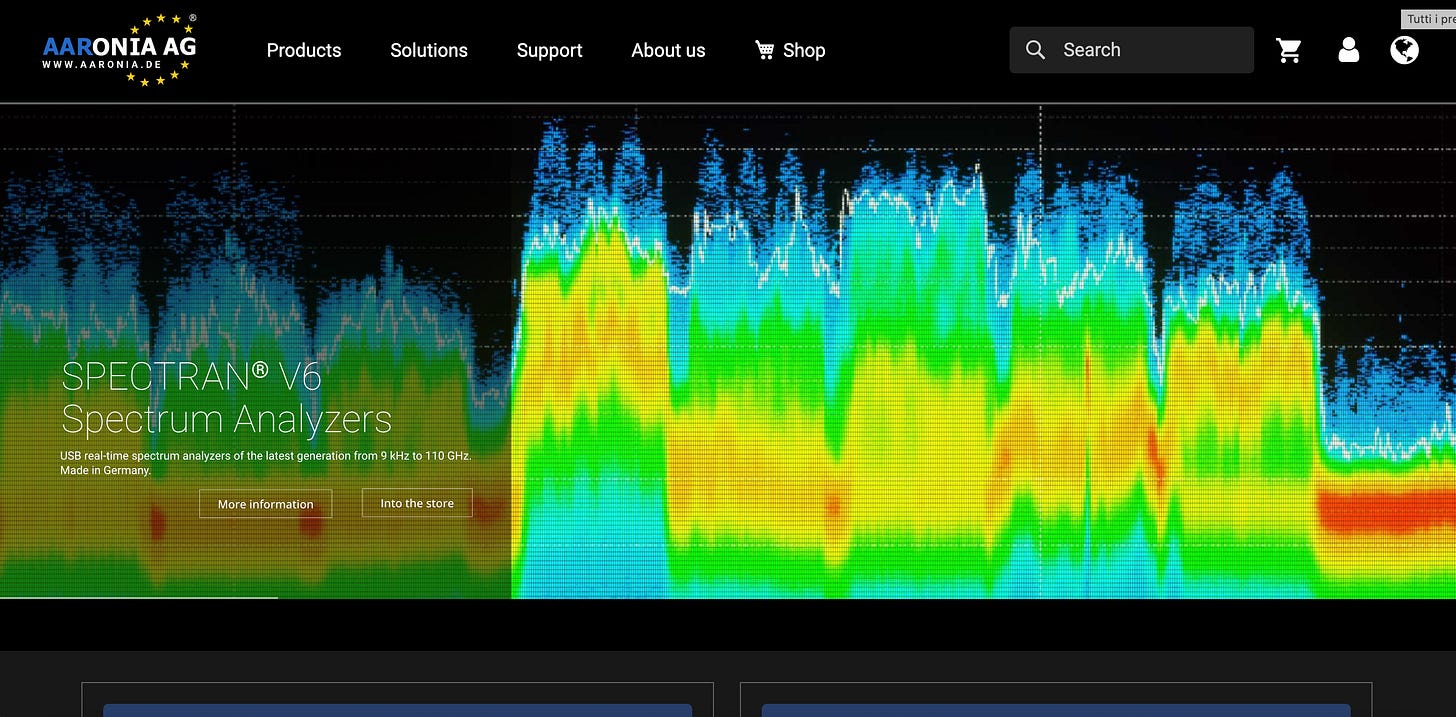1456x717 pixels.
Task: Open the Support menu
Action: tap(549, 50)
